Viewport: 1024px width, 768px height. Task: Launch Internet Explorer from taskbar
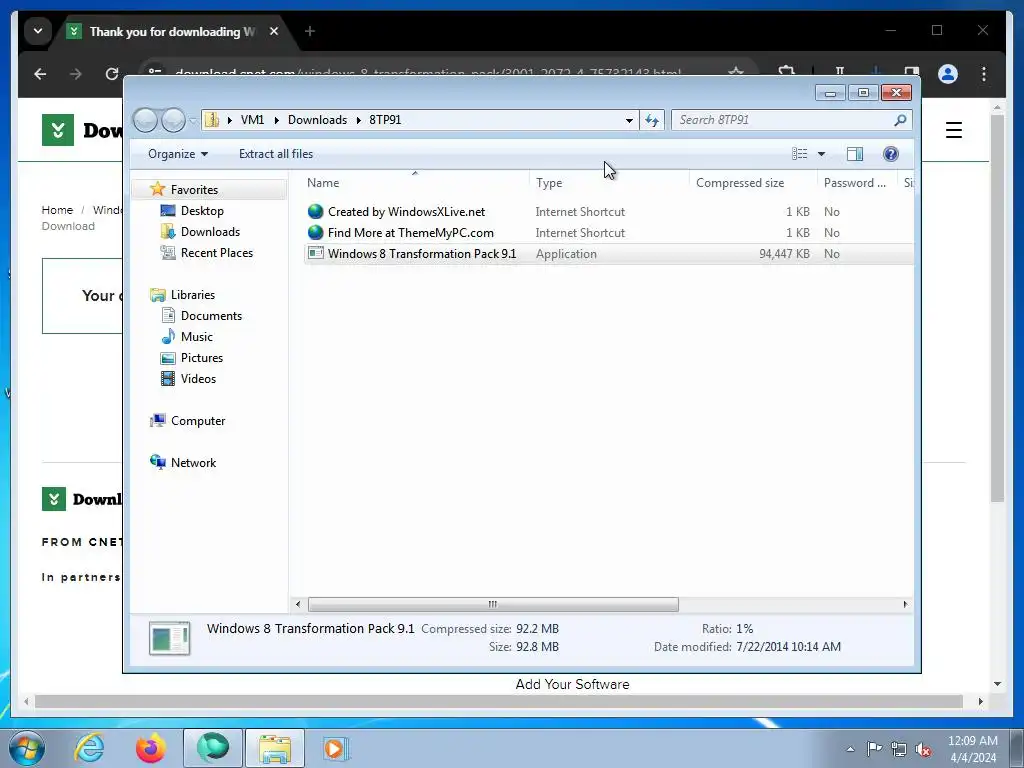[89, 748]
